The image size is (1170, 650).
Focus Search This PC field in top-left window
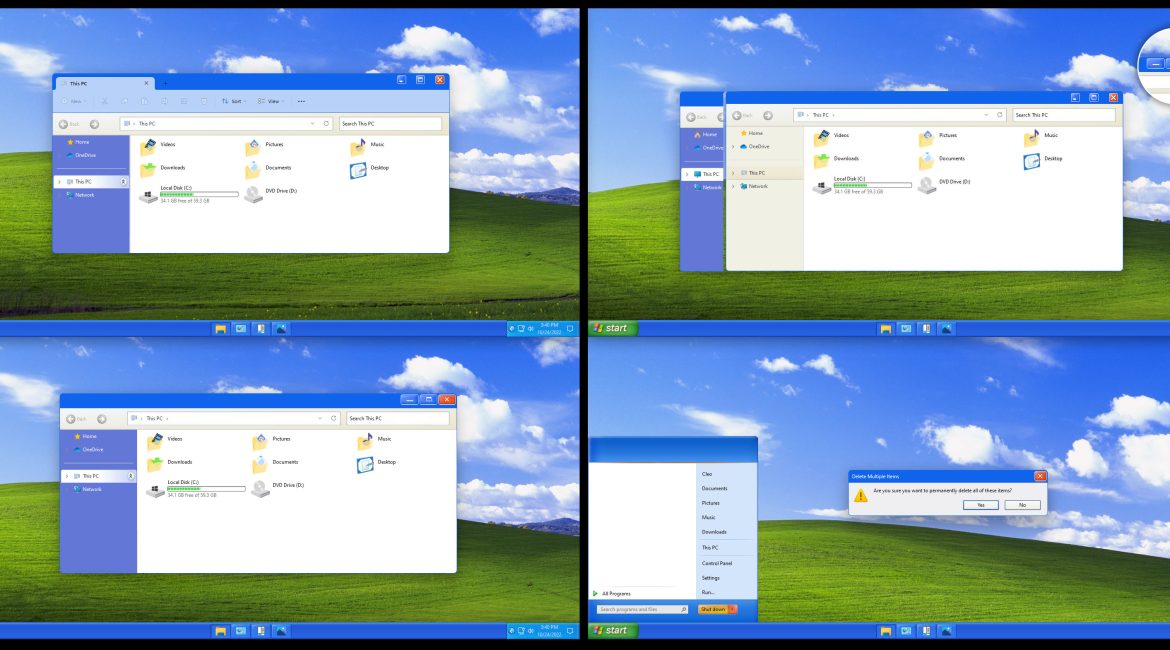tap(390, 124)
